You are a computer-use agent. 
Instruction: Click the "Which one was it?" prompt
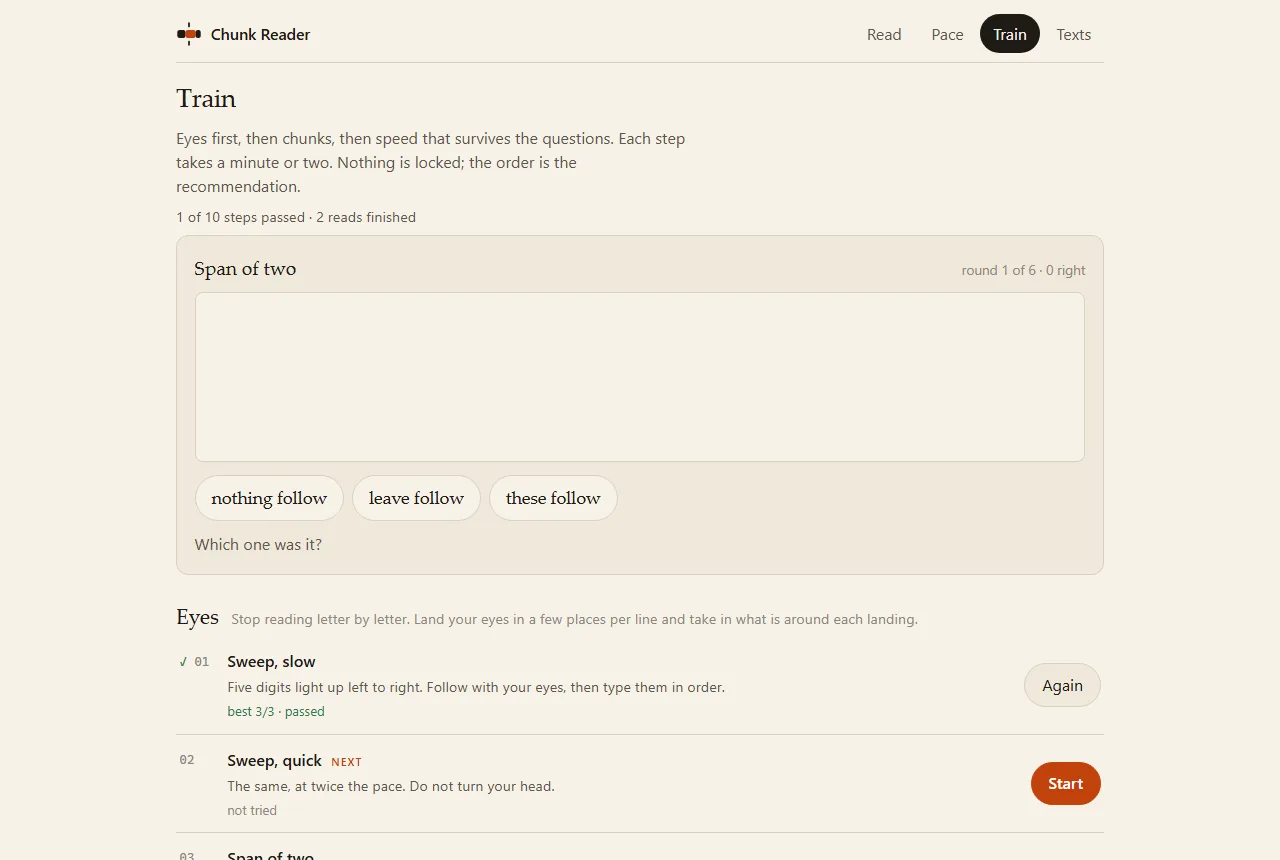pos(258,545)
